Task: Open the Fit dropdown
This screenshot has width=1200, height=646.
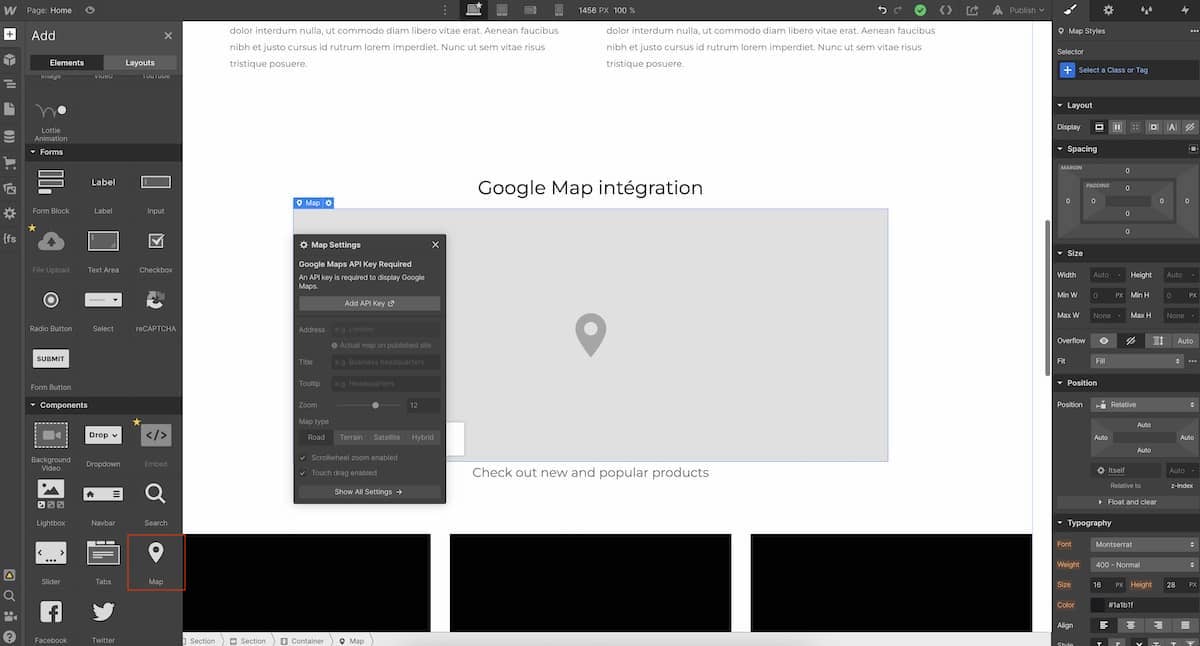Action: click(x=1137, y=361)
